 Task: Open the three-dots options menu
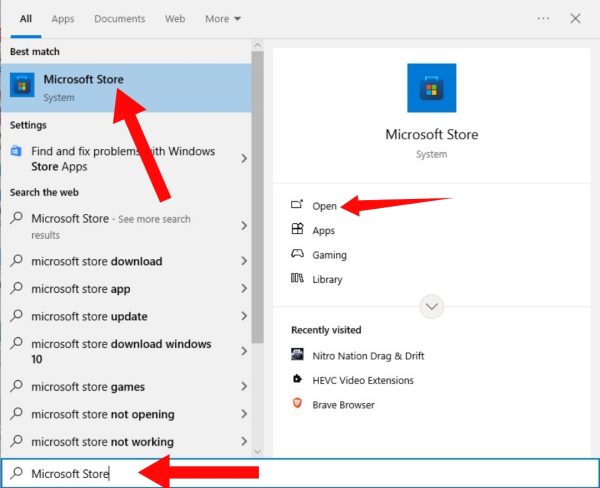click(543, 18)
